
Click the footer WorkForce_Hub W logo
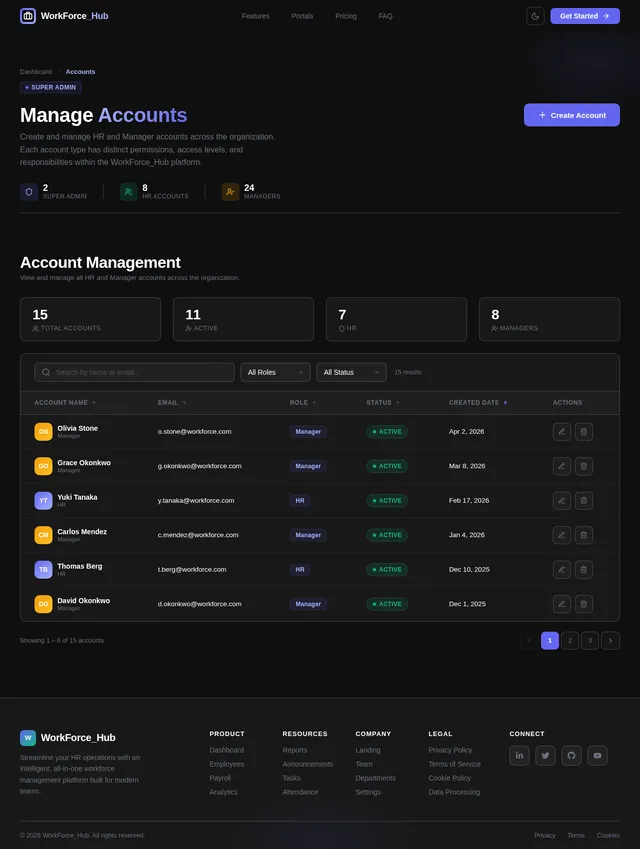[28, 737]
